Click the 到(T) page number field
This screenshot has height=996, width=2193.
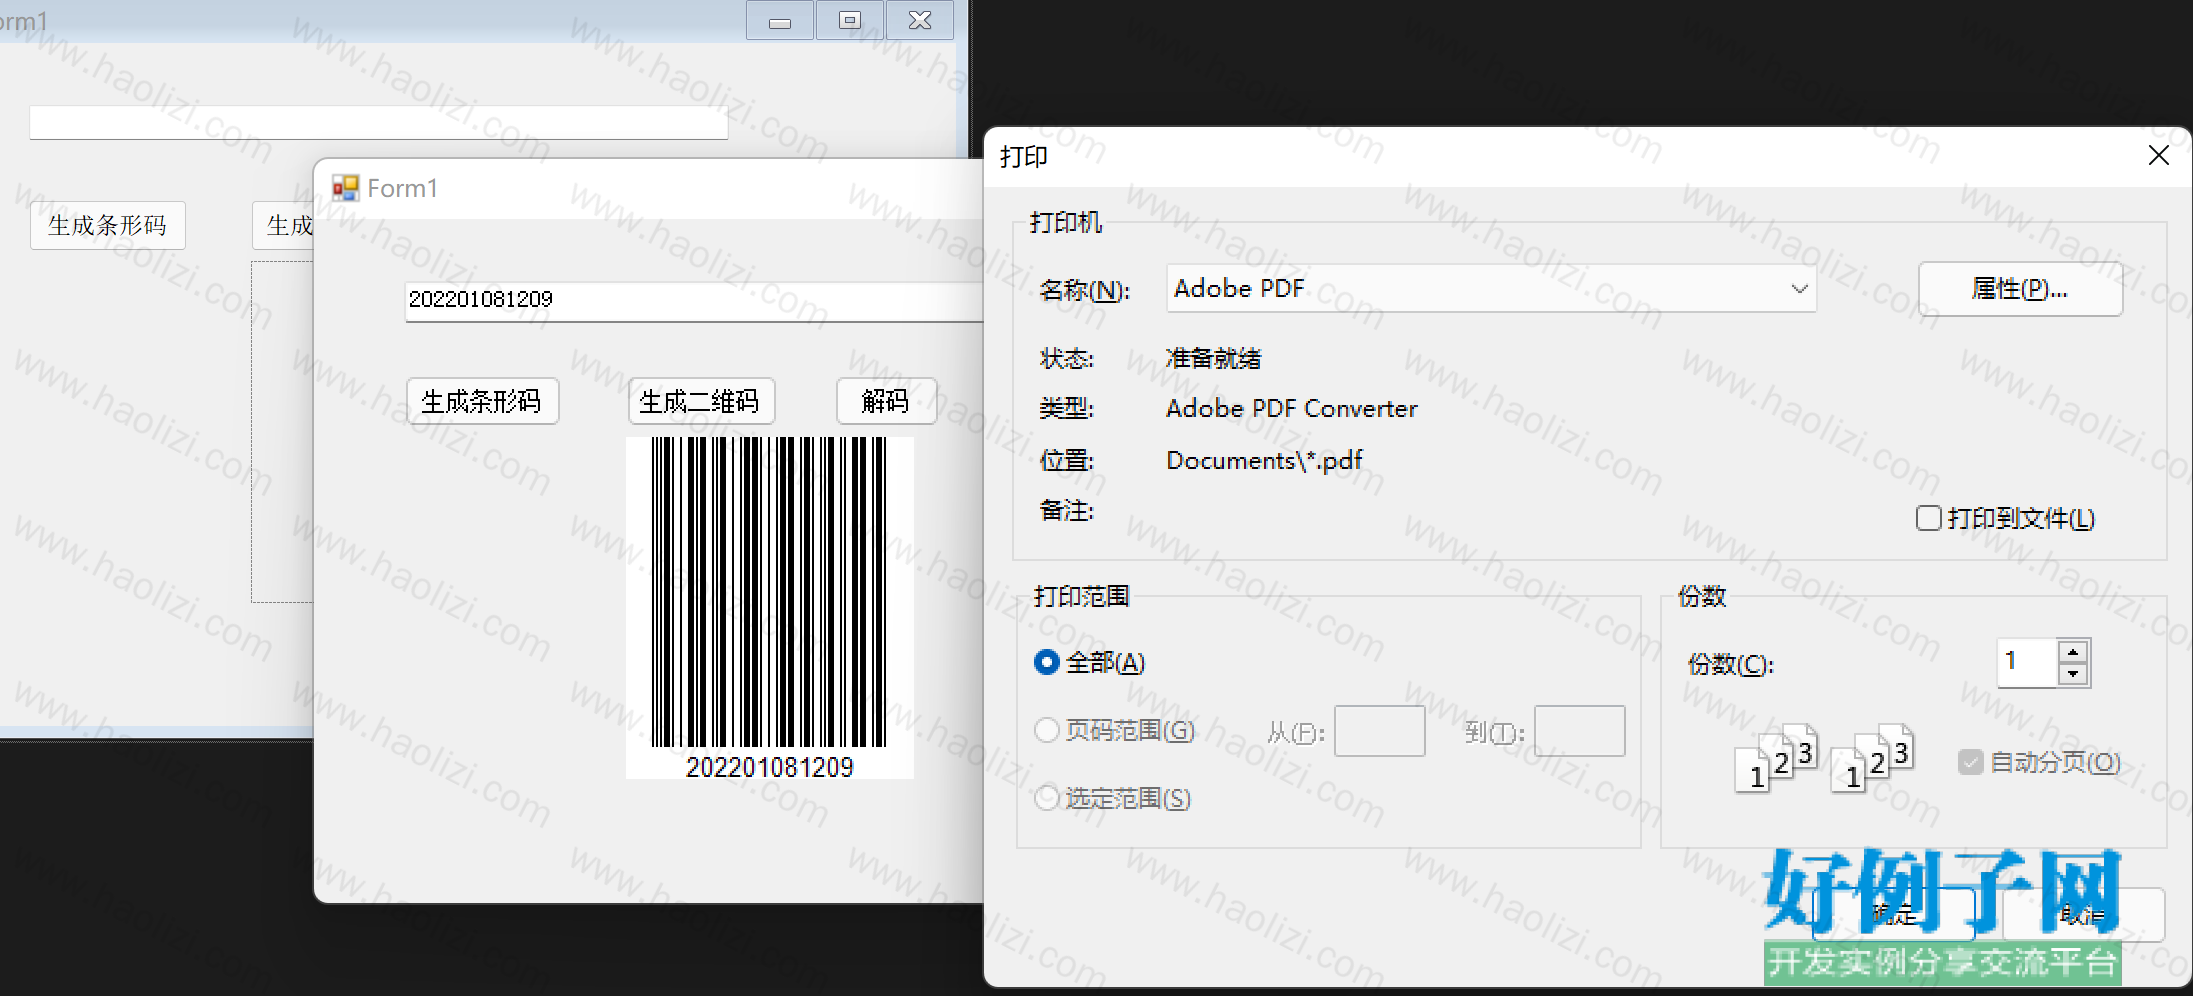tap(1579, 731)
